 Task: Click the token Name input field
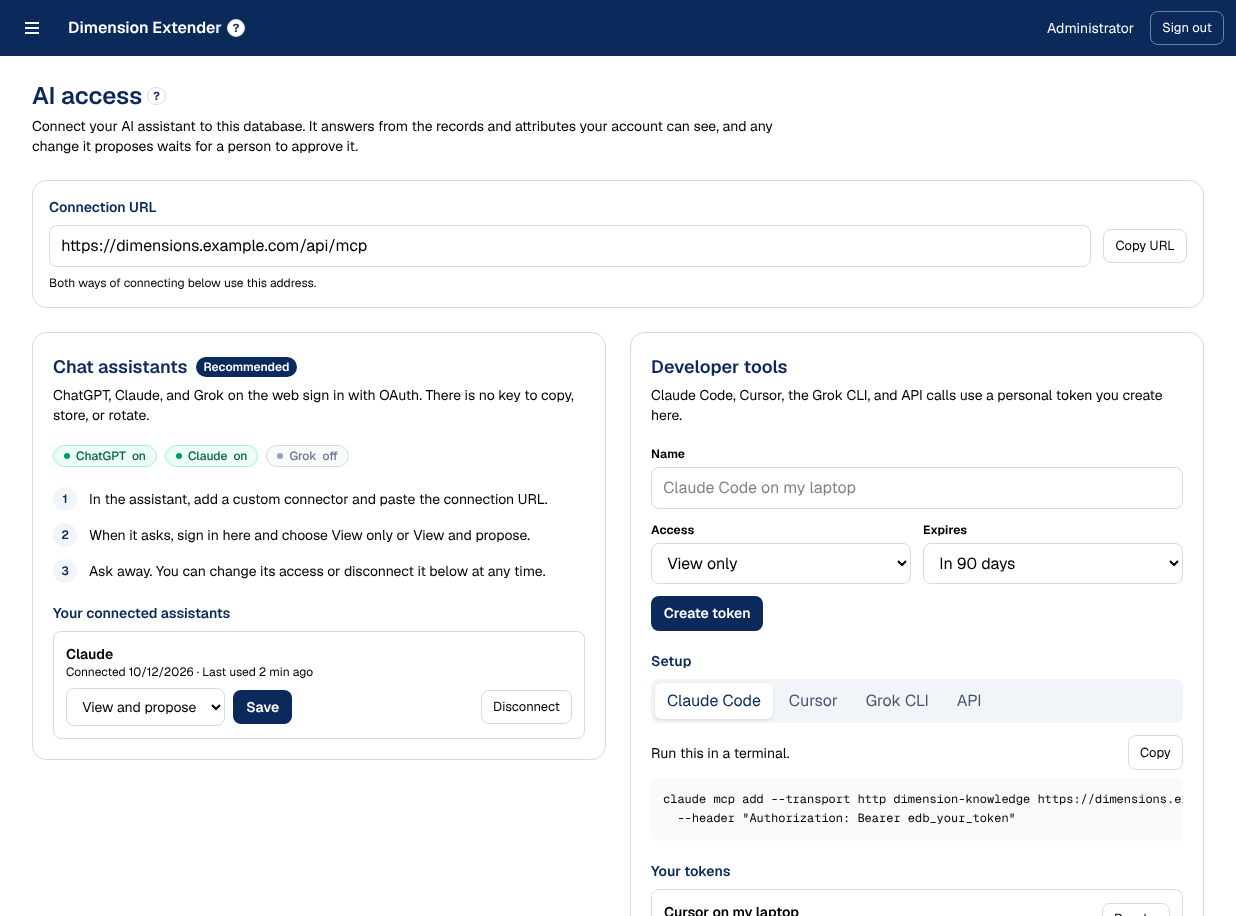pos(917,488)
